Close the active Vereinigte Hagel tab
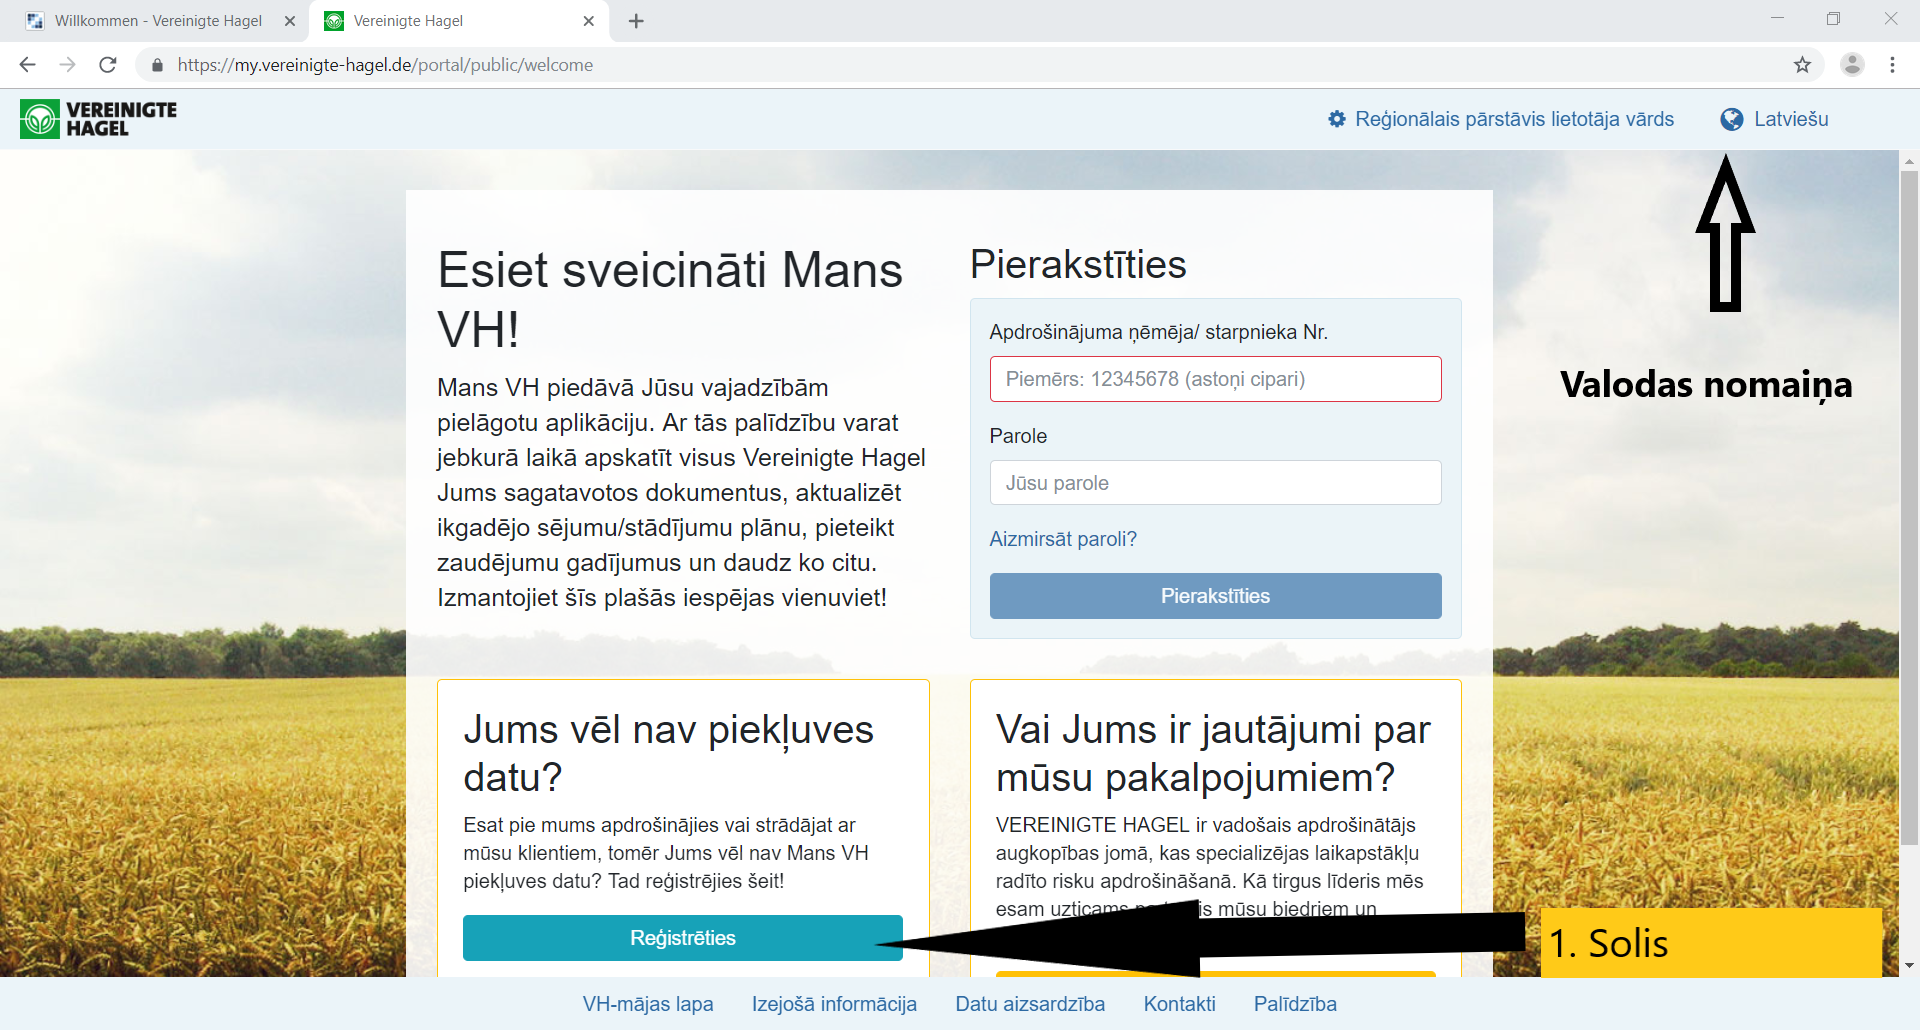 tap(589, 21)
